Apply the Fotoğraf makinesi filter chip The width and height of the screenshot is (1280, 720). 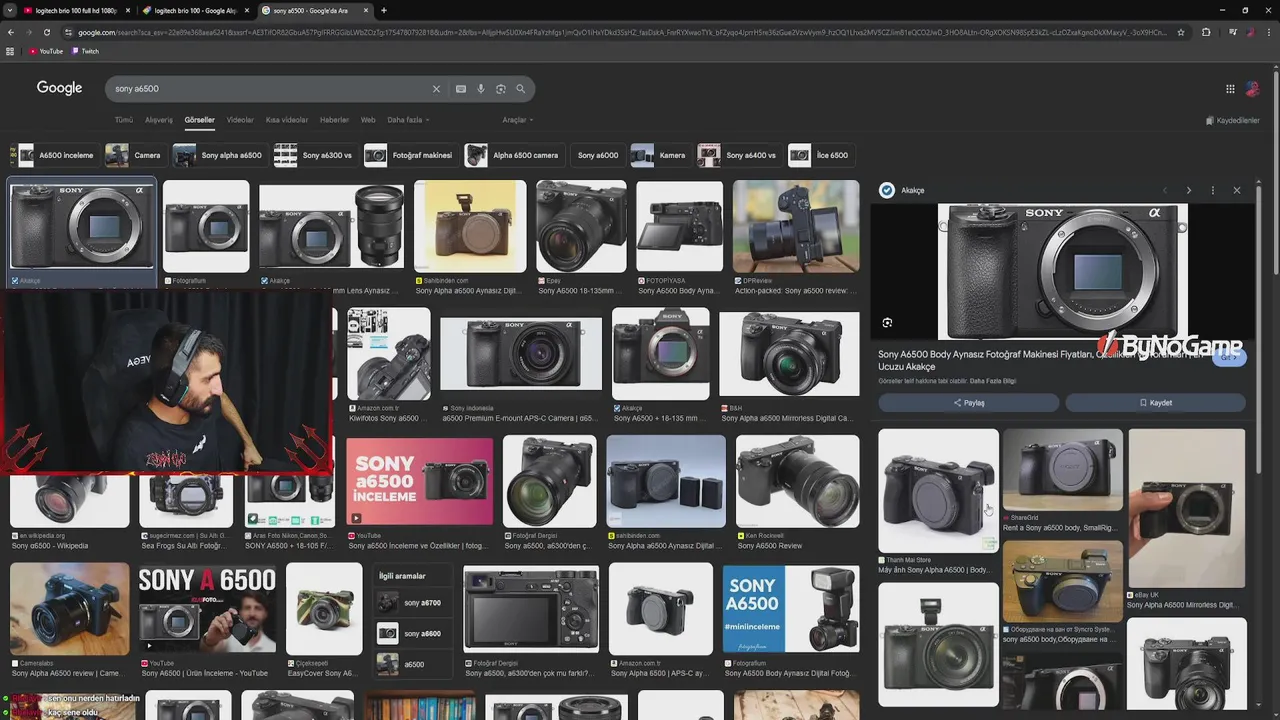411,155
